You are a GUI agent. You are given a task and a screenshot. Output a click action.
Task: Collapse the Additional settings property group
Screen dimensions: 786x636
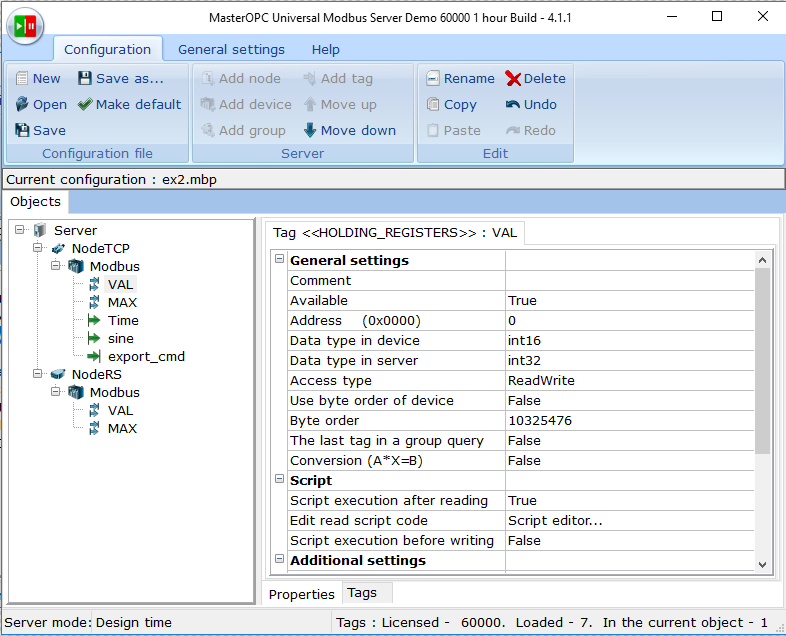tap(280, 559)
